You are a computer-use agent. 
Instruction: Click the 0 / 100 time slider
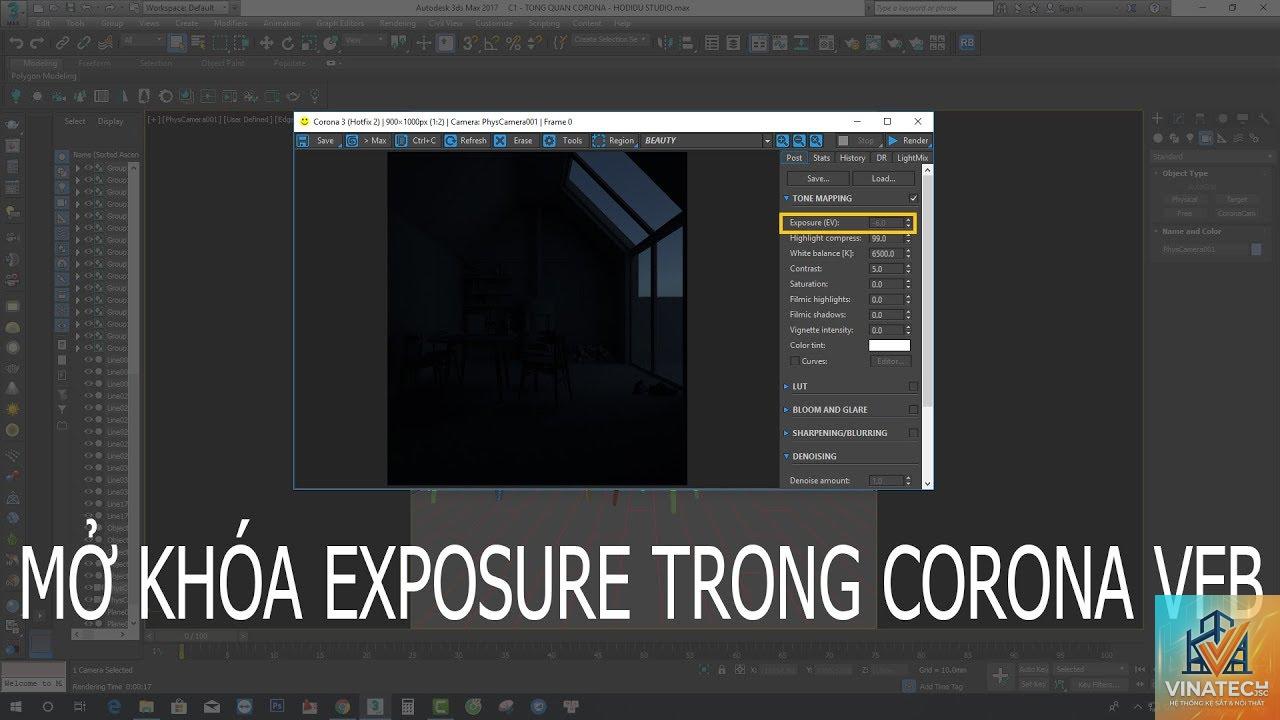tap(196, 636)
